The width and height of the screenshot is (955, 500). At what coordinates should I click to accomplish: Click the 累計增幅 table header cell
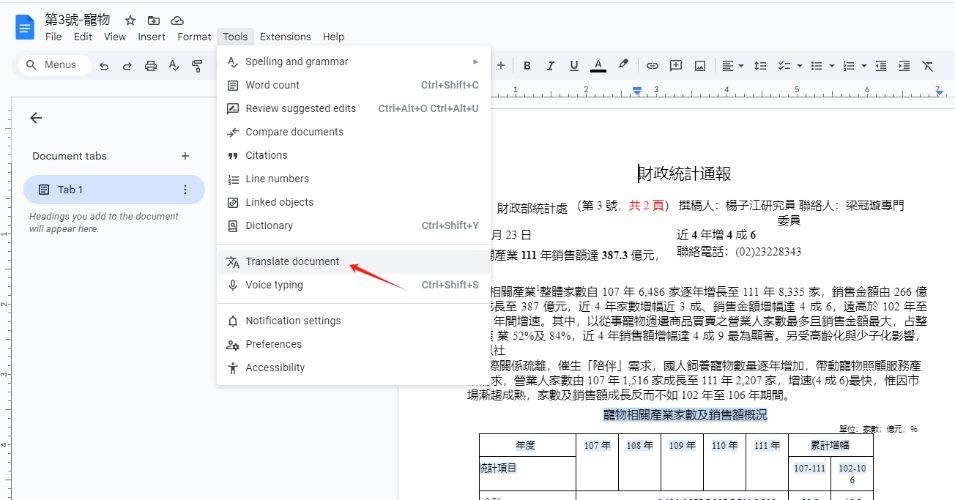point(830,446)
